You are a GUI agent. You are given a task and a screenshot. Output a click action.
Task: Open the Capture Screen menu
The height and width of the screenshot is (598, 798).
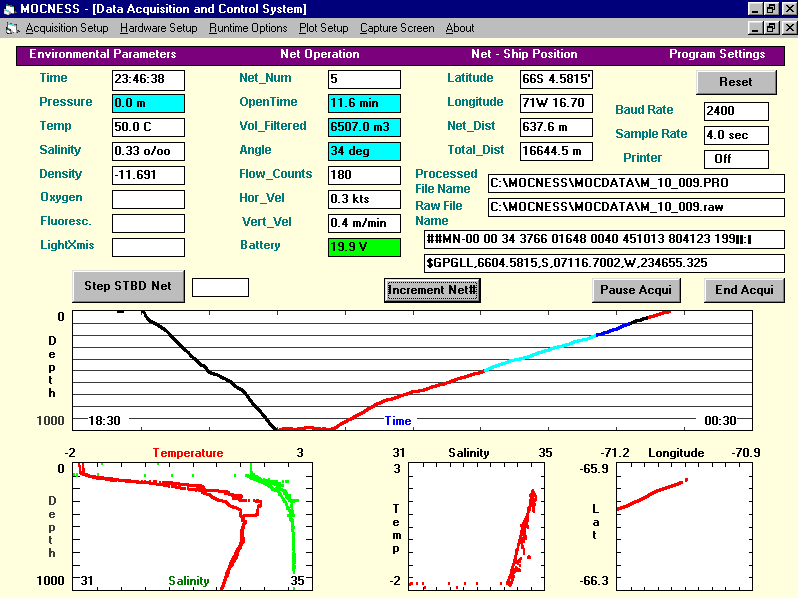coord(397,28)
